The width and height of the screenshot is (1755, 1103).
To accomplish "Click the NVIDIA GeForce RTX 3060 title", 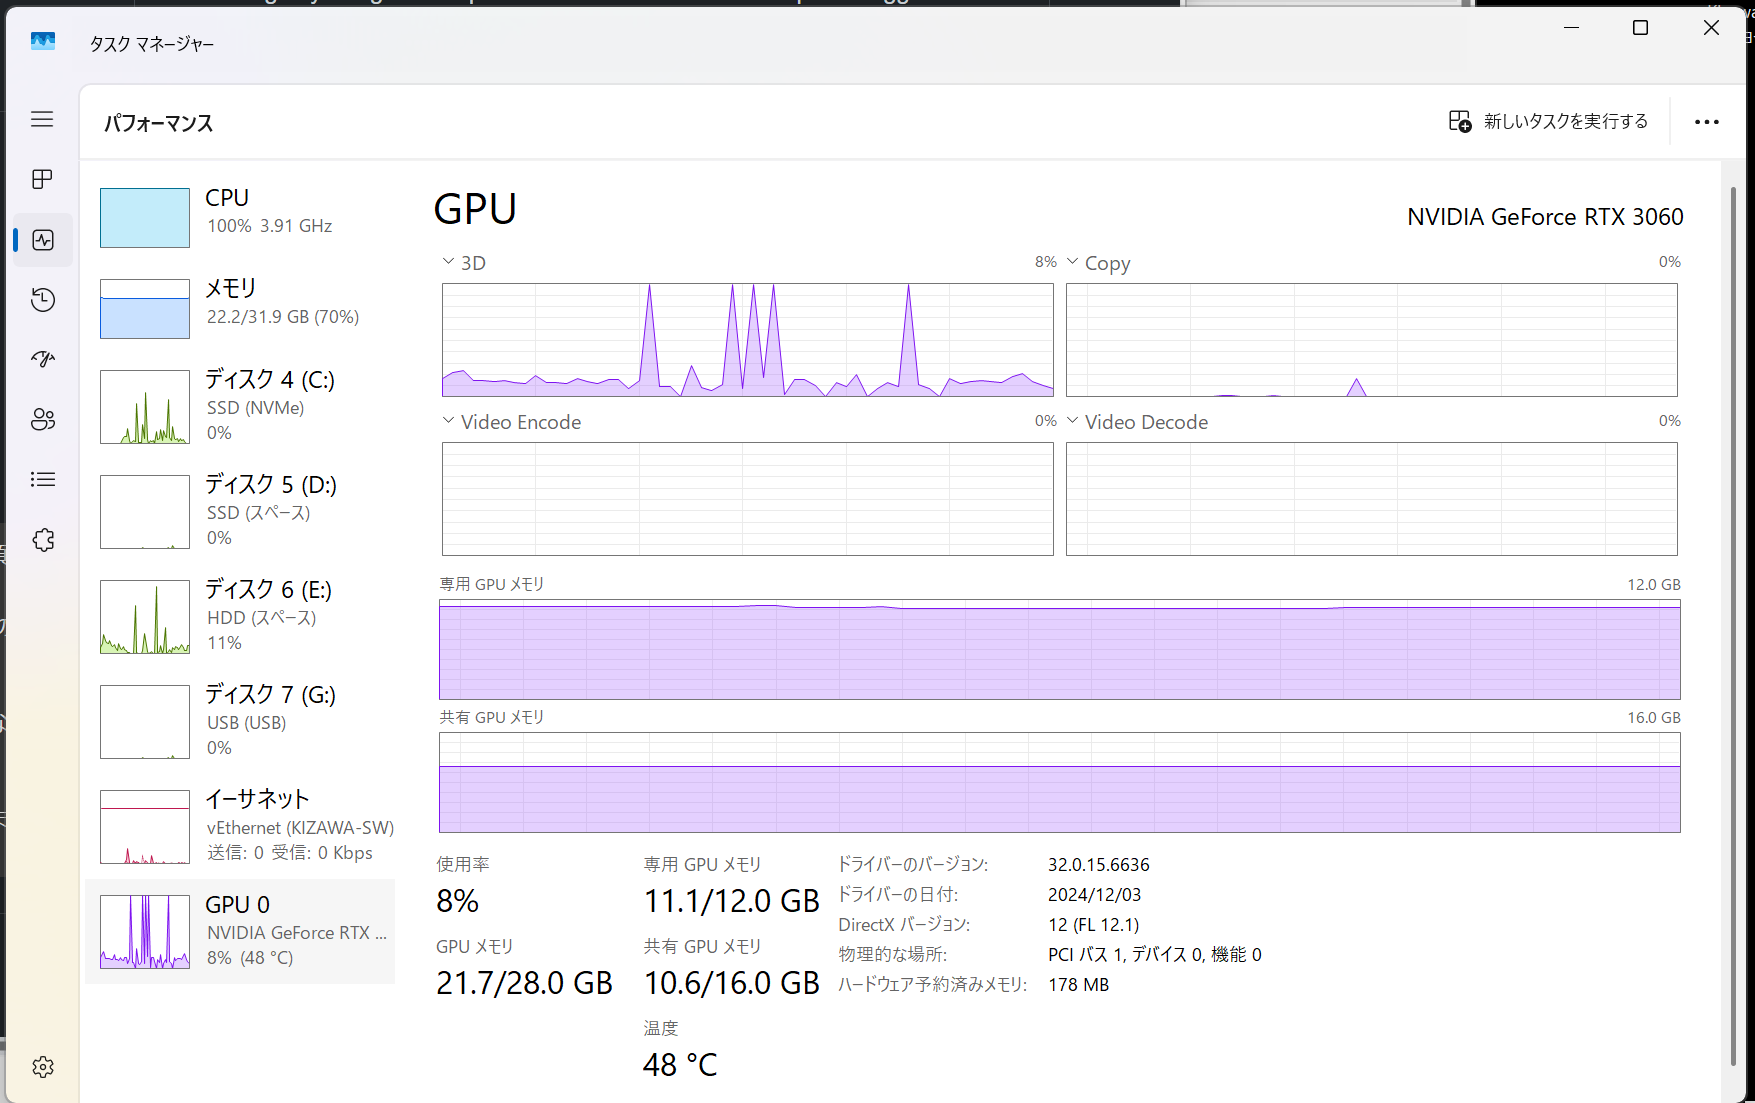I will click(x=1545, y=217).
